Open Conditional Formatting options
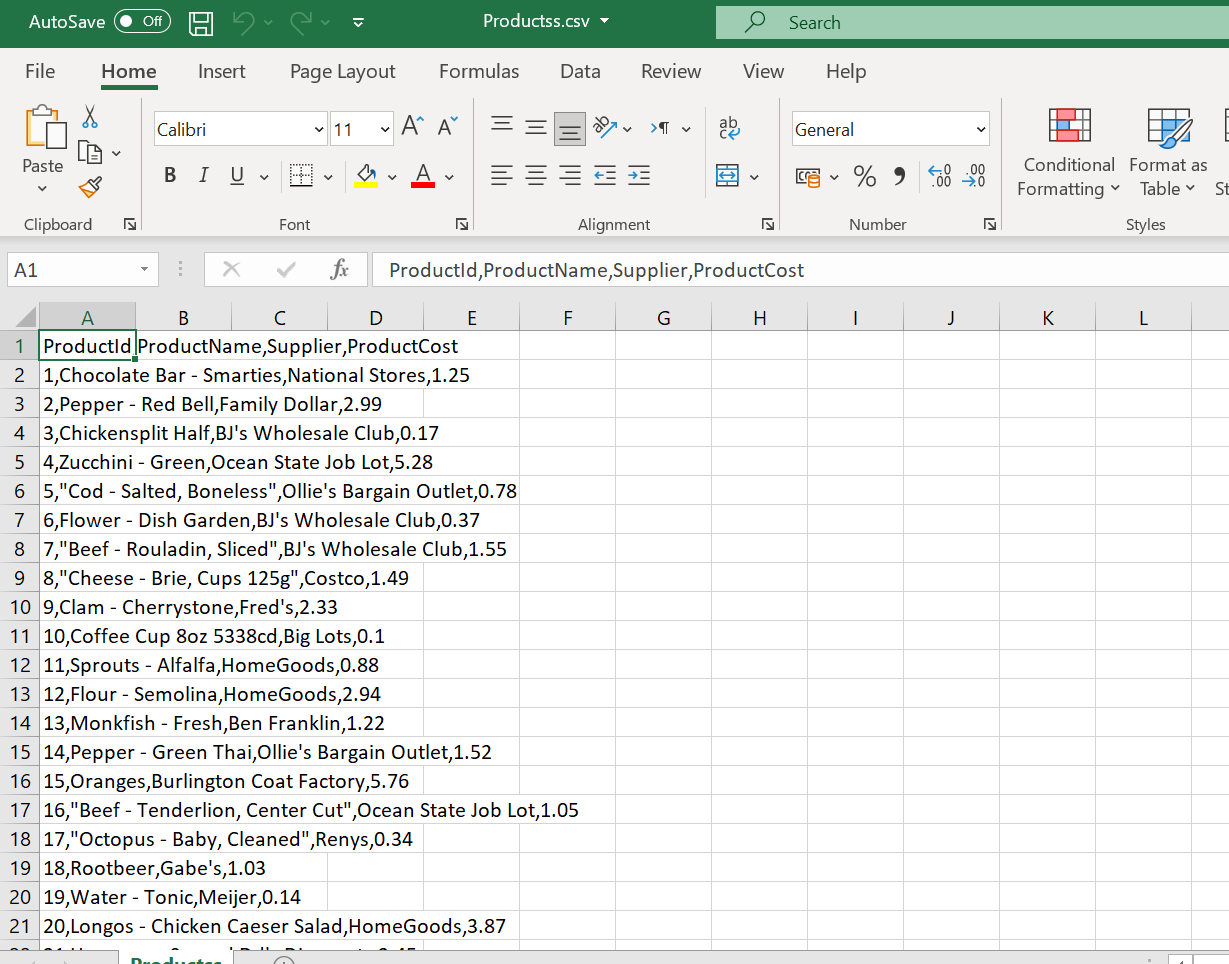 (x=1067, y=152)
